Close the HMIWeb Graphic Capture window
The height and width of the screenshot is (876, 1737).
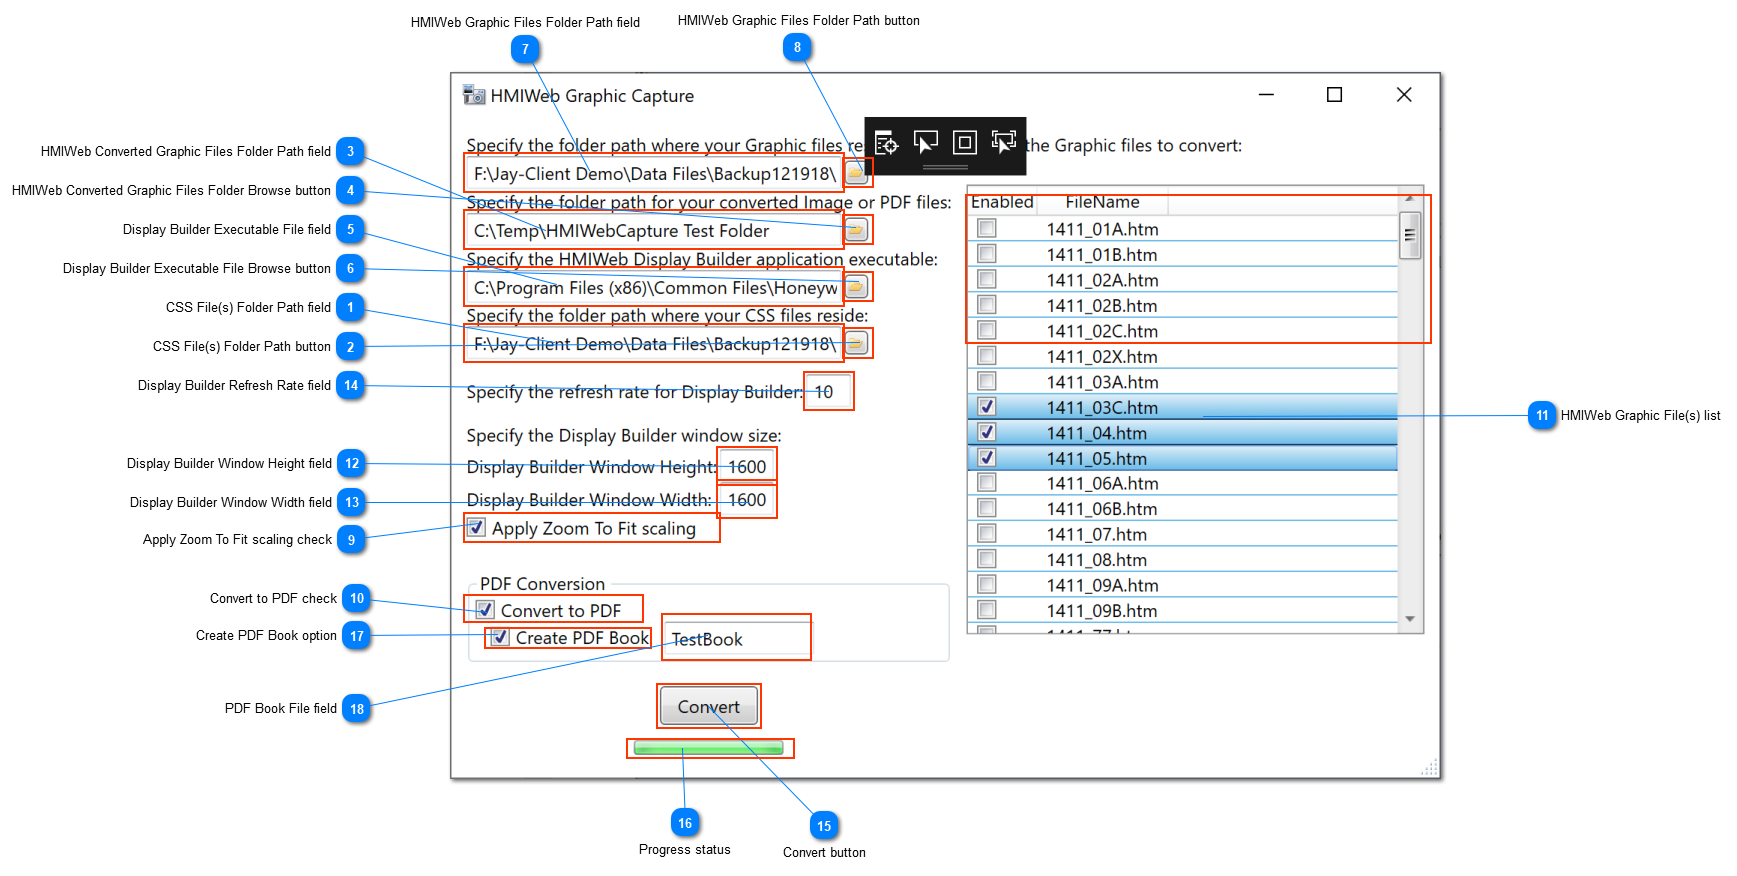tap(1404, 94)
